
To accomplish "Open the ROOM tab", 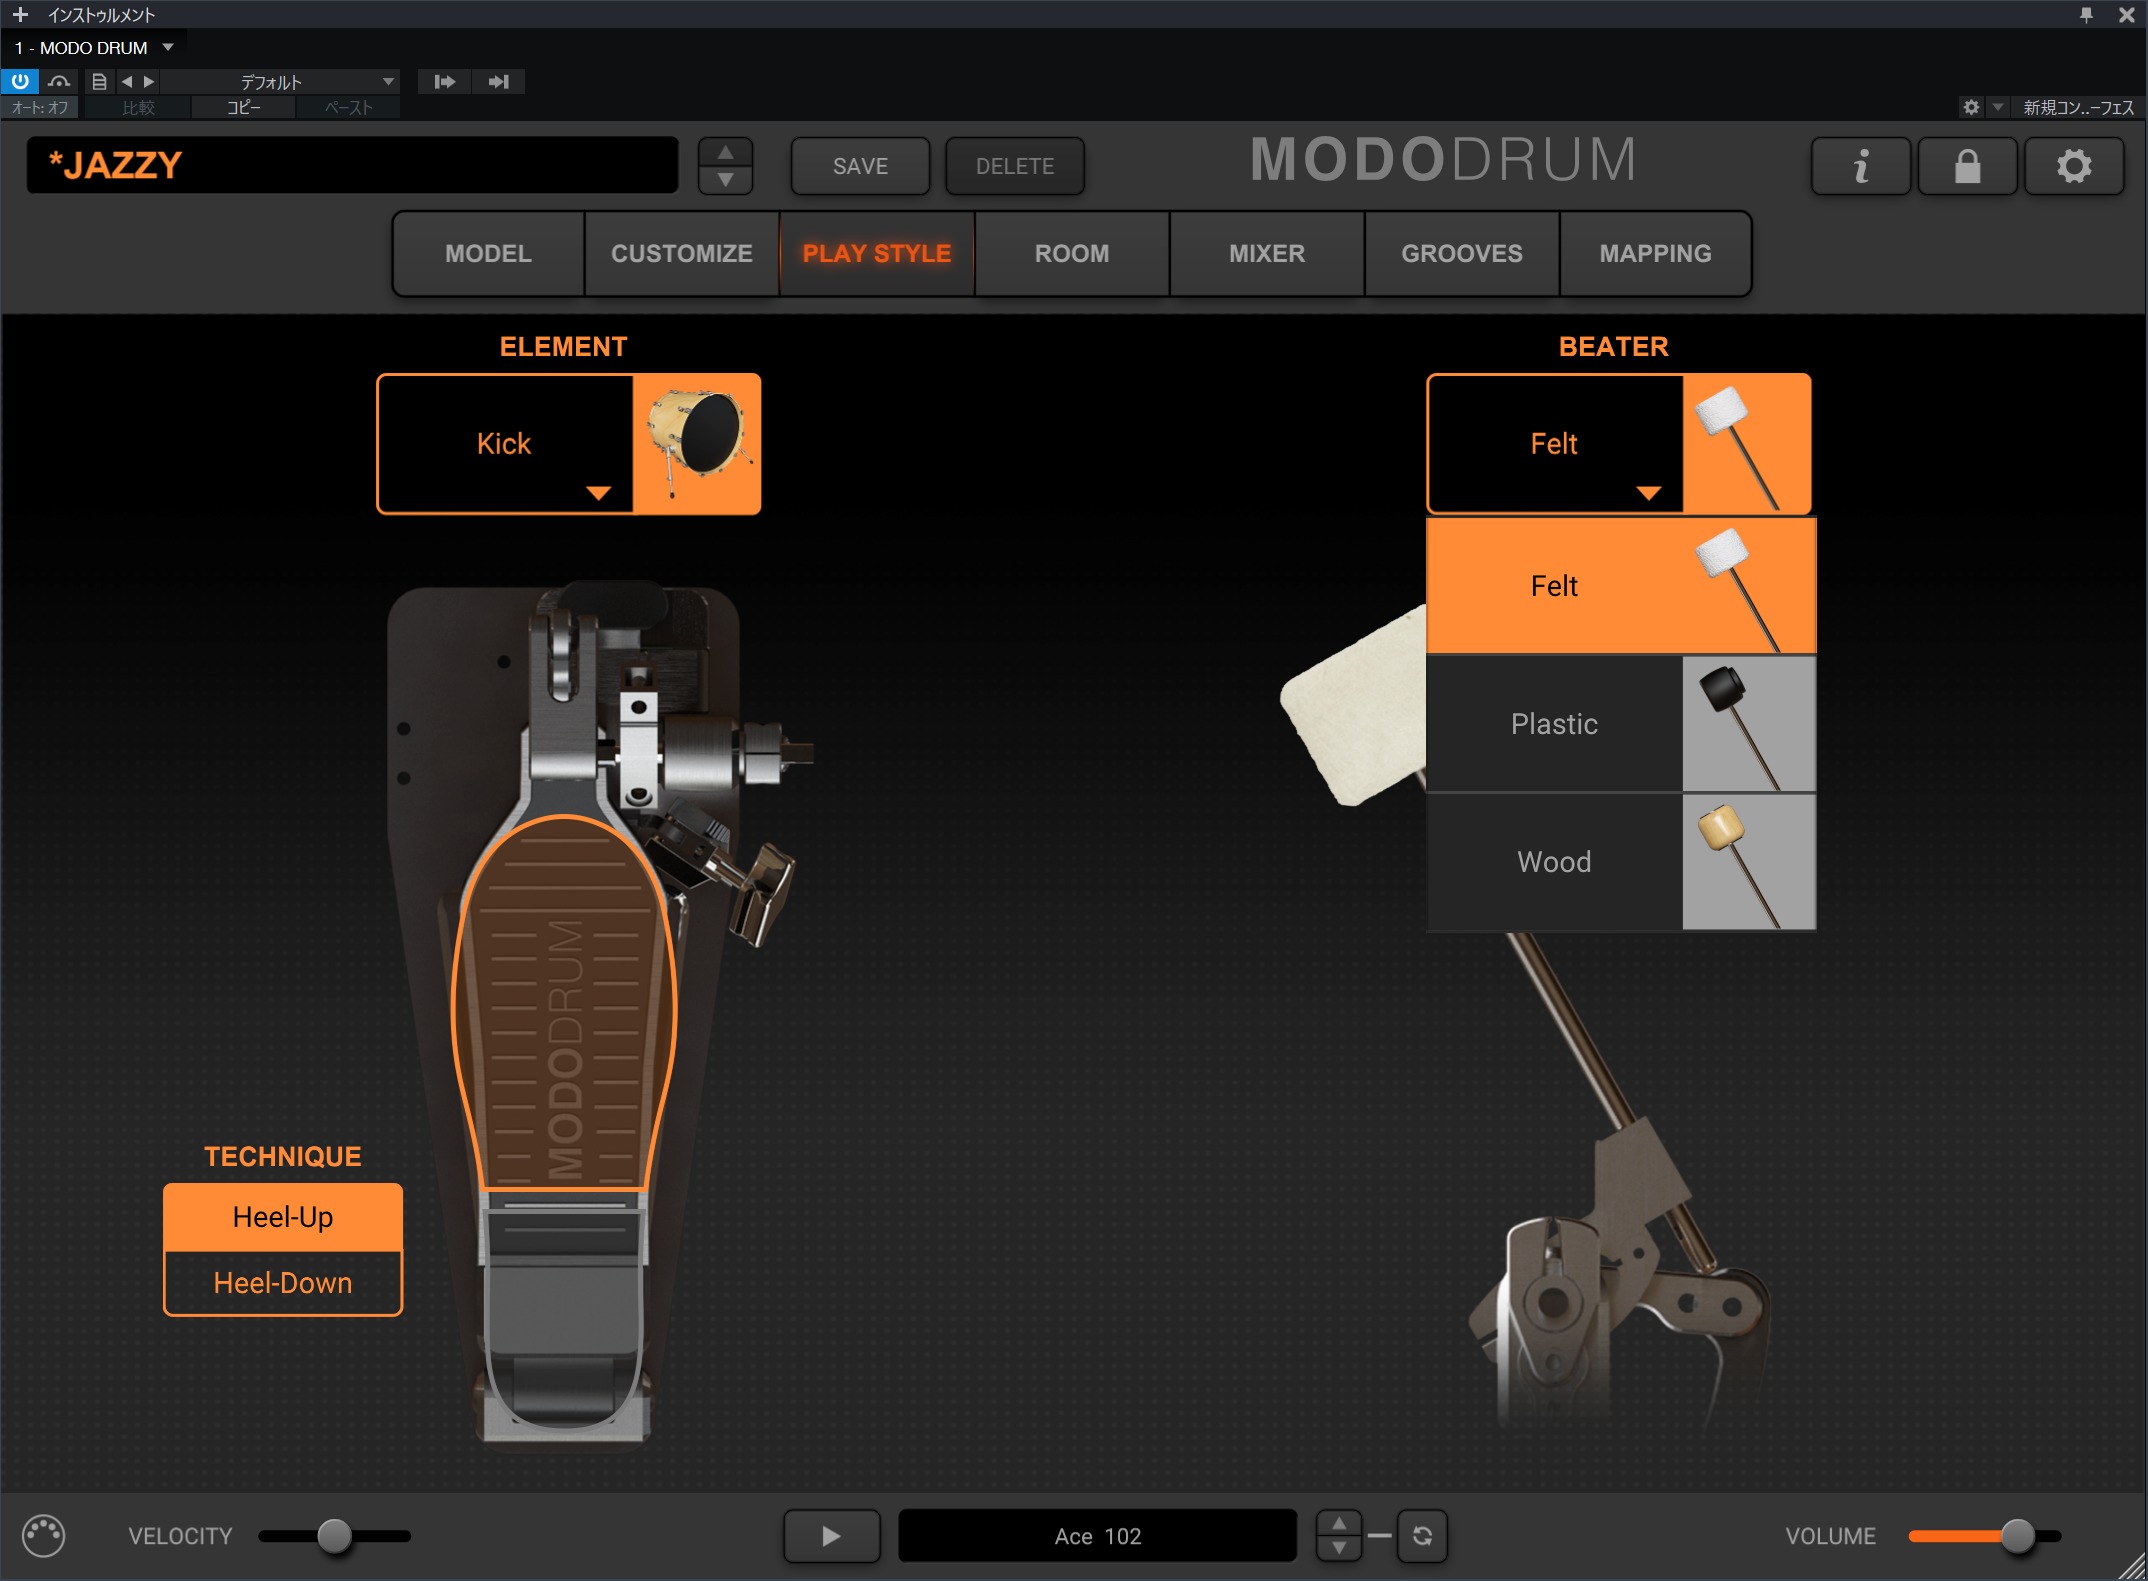I will pyautogui.click(x=1072, y=253).
